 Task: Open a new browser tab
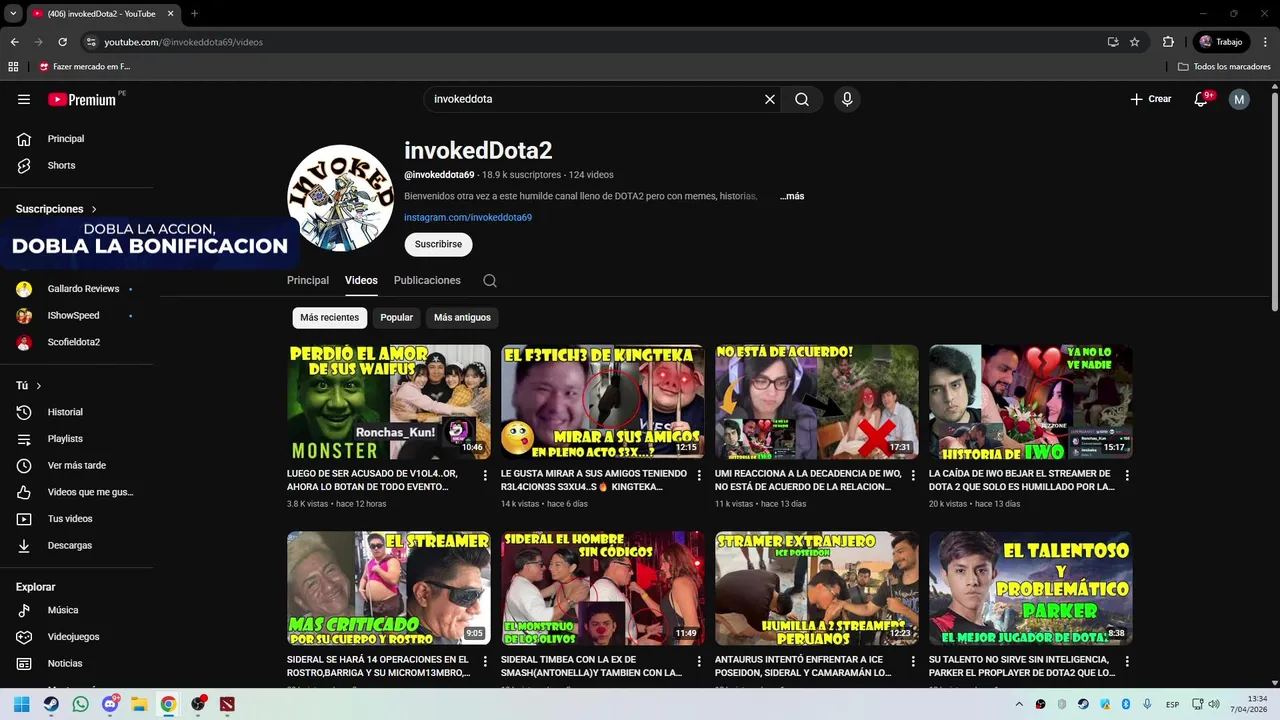(194, 14)
